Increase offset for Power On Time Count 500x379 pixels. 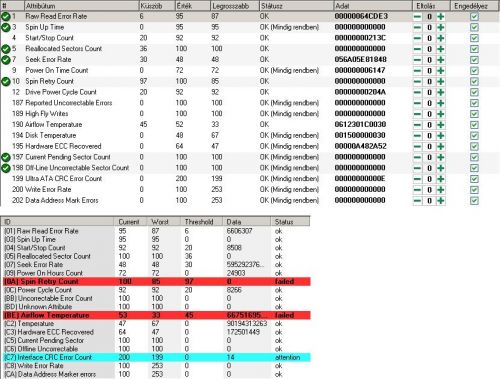(441, 71)
